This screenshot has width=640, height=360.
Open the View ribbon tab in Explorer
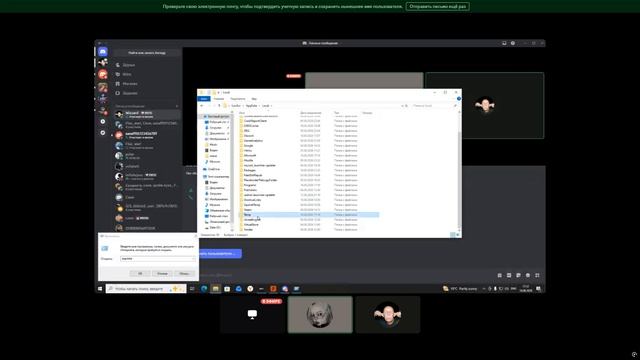click(x=254, y=99)
